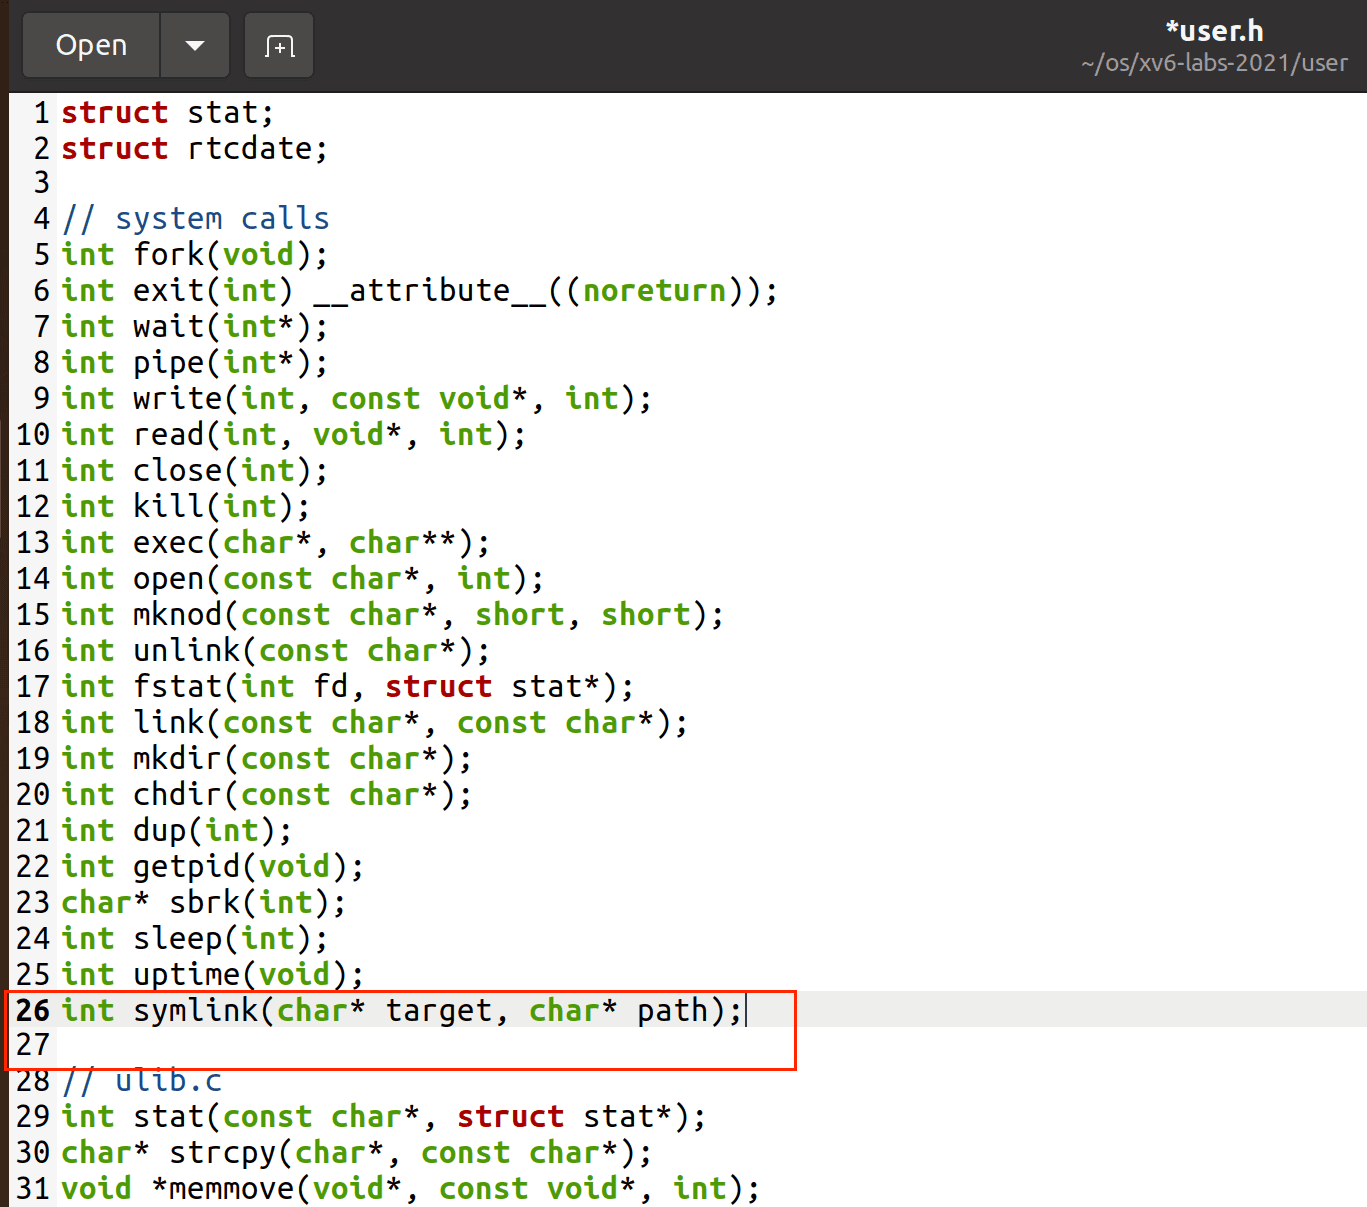Click the '// ulib.c' comment line
1367x1207 pixels.
tap(142, 1081)
